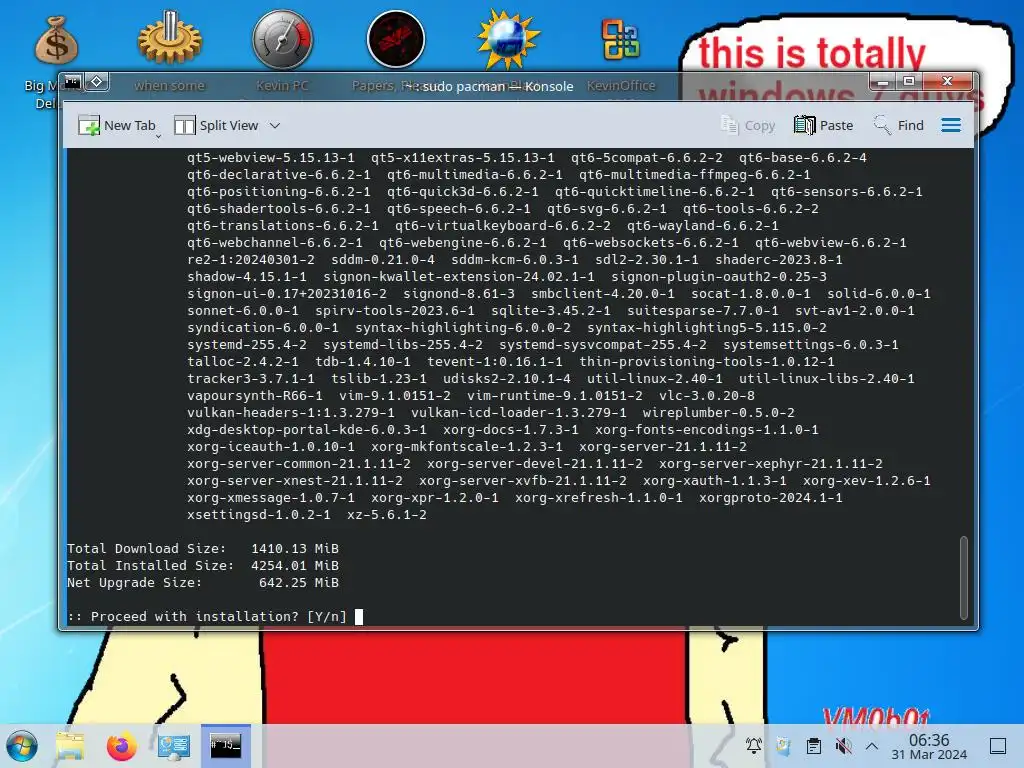Launch Firefox from the taskbar
1024x768 pixels.
(x=121, y=746)
